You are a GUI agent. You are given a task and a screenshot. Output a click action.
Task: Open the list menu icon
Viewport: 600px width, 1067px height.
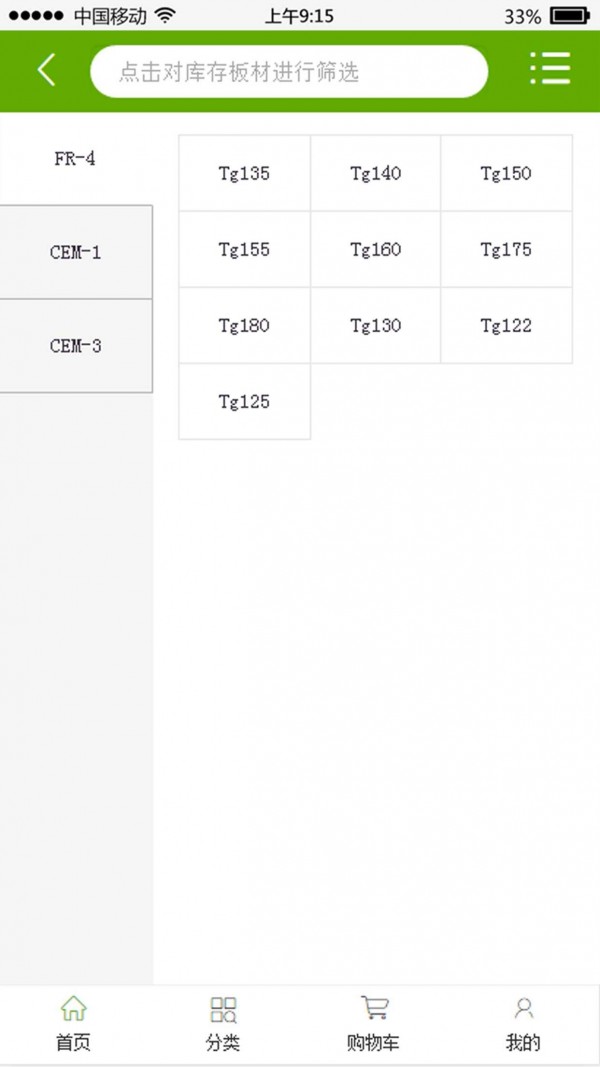point(549,69)
